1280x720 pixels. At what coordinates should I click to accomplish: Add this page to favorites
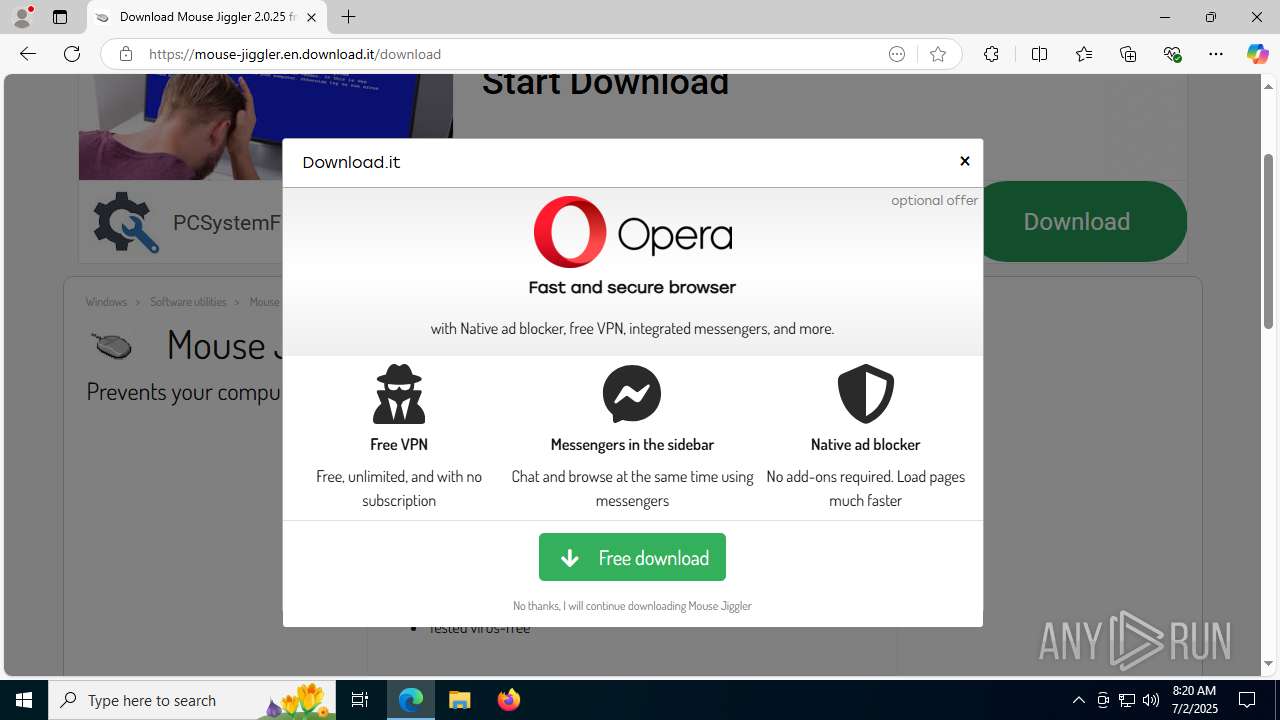(937, 54)
